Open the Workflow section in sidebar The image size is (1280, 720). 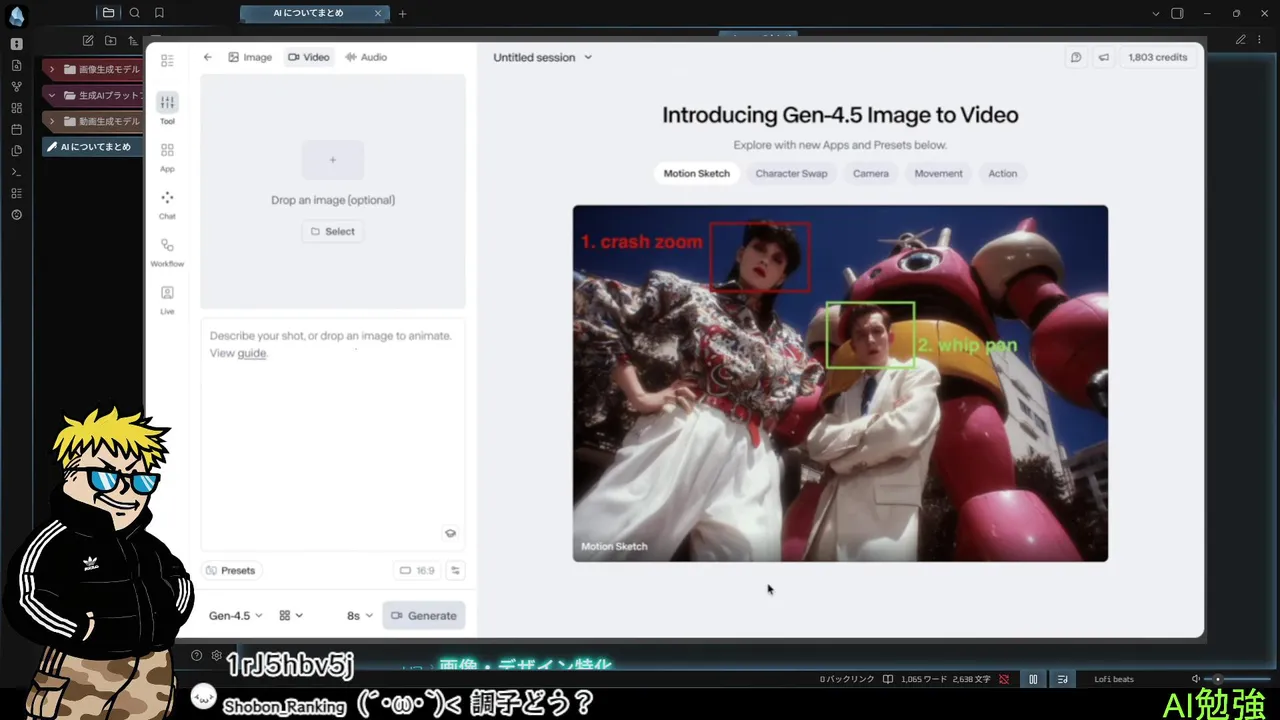click(x=167, y=252)
